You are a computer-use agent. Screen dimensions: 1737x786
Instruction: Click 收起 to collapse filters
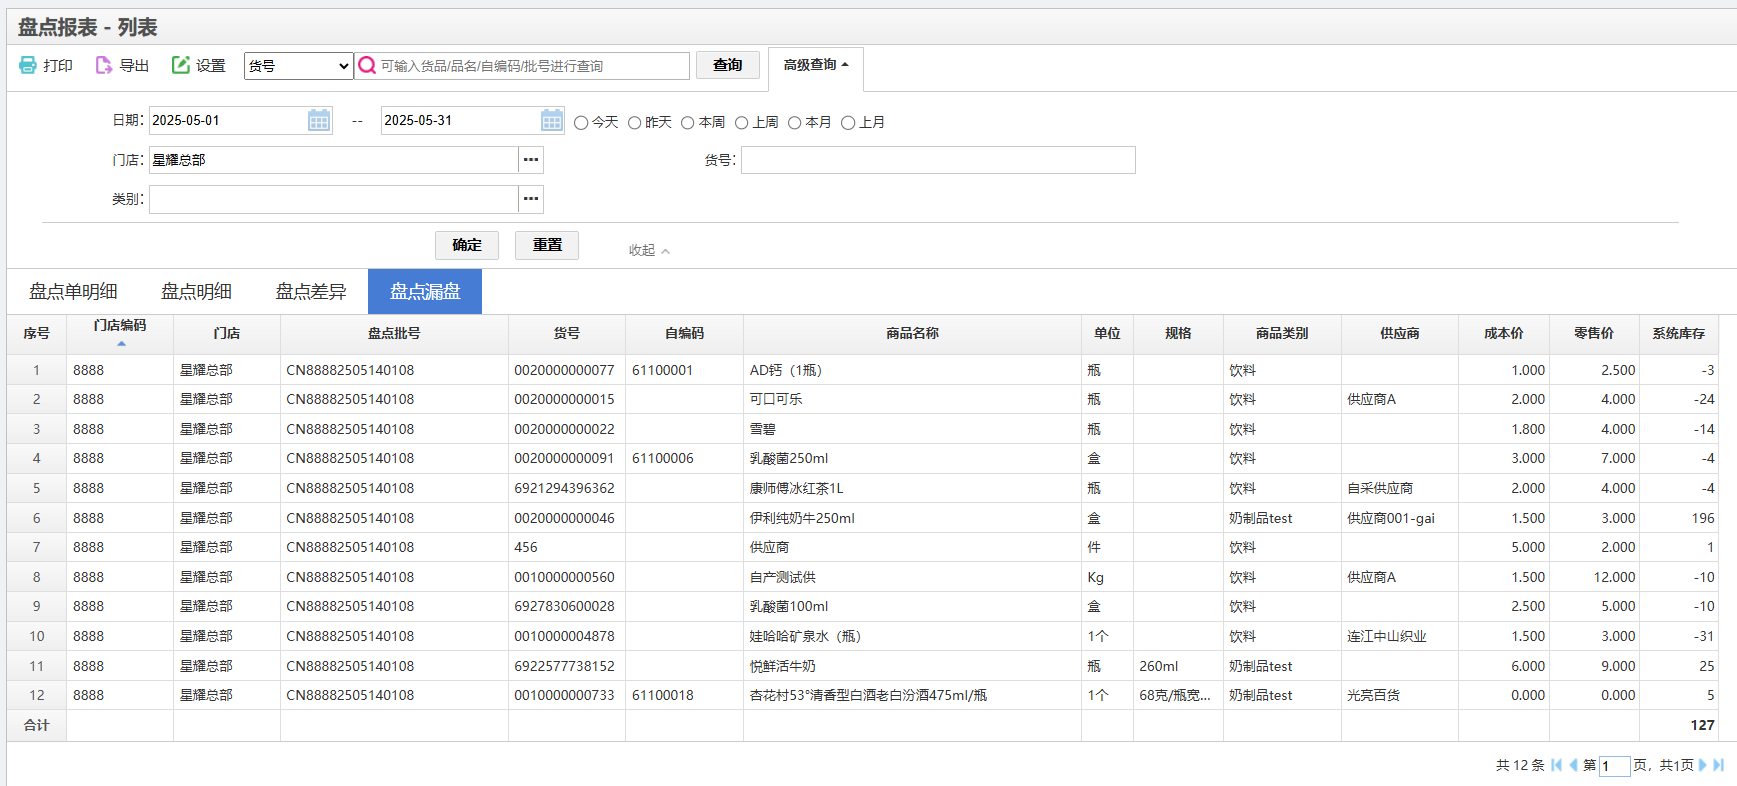(x=649, y=250)
